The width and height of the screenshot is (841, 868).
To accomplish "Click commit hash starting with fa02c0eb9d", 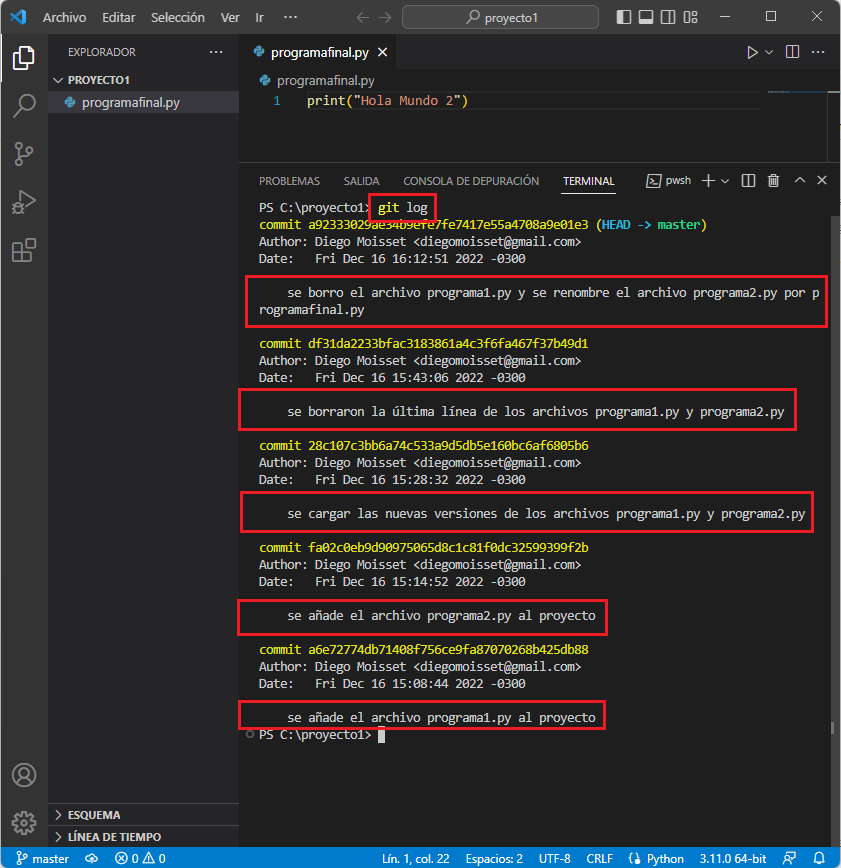I will (x=448, y=547).
